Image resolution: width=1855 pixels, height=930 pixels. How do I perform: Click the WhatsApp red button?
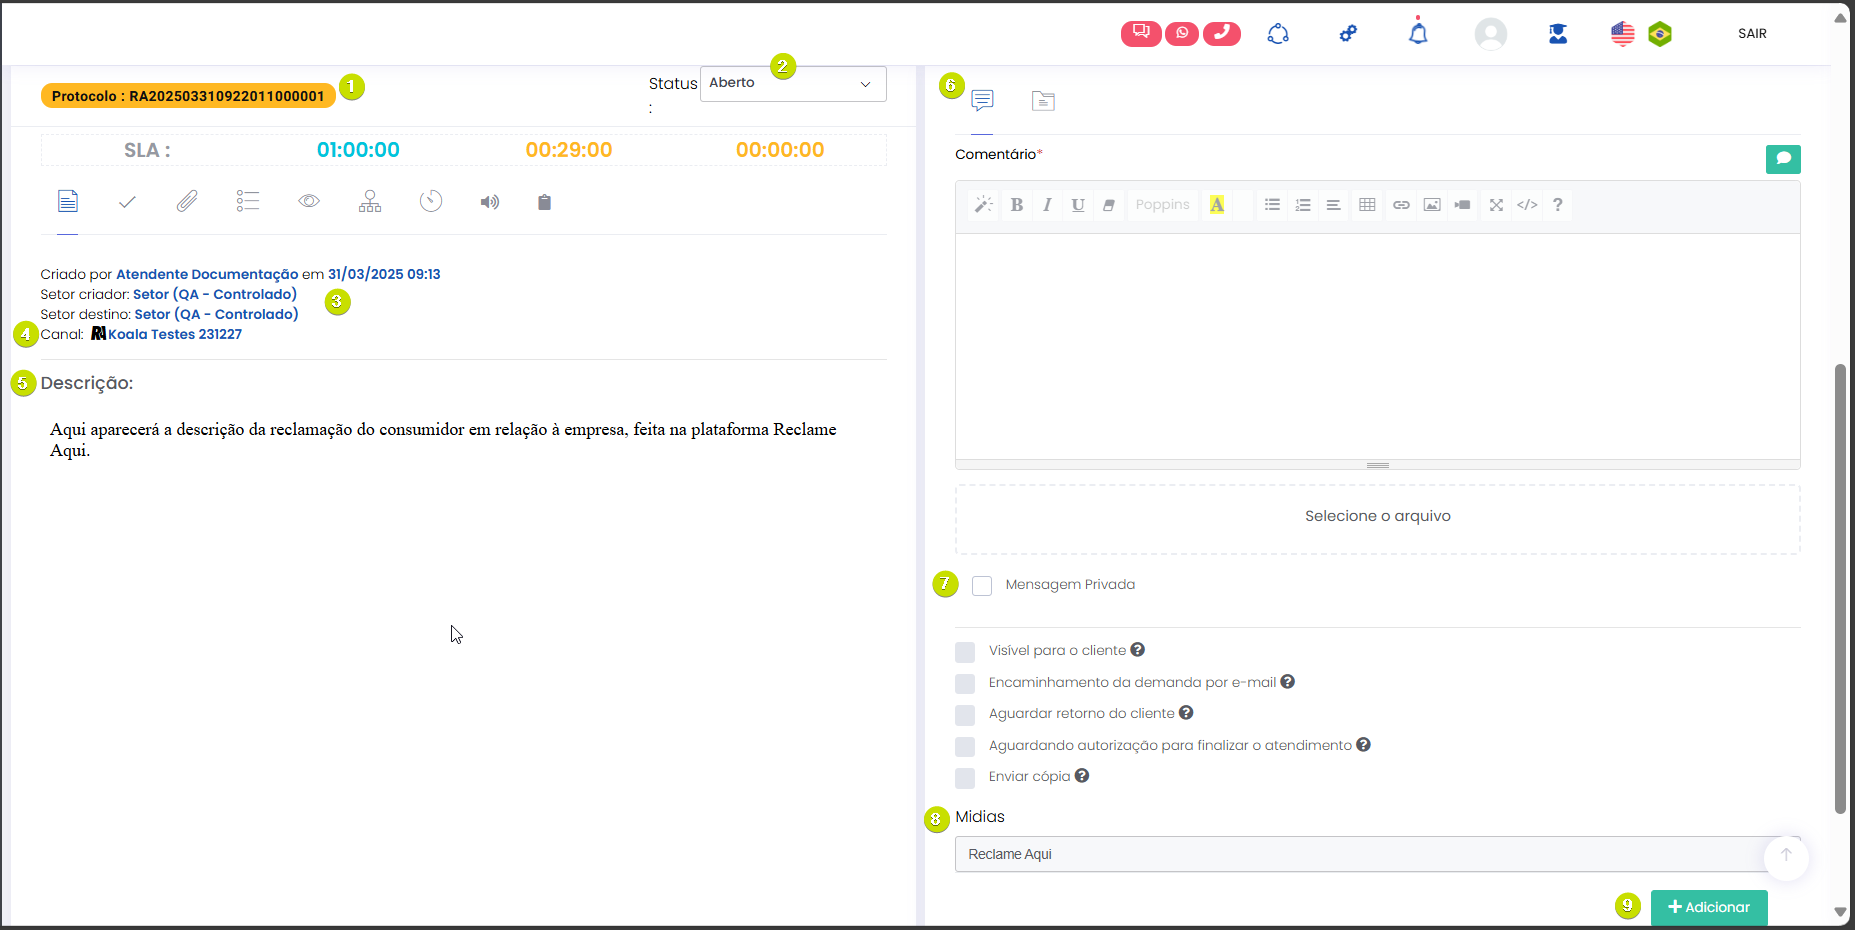click(x=1181, y=33)
